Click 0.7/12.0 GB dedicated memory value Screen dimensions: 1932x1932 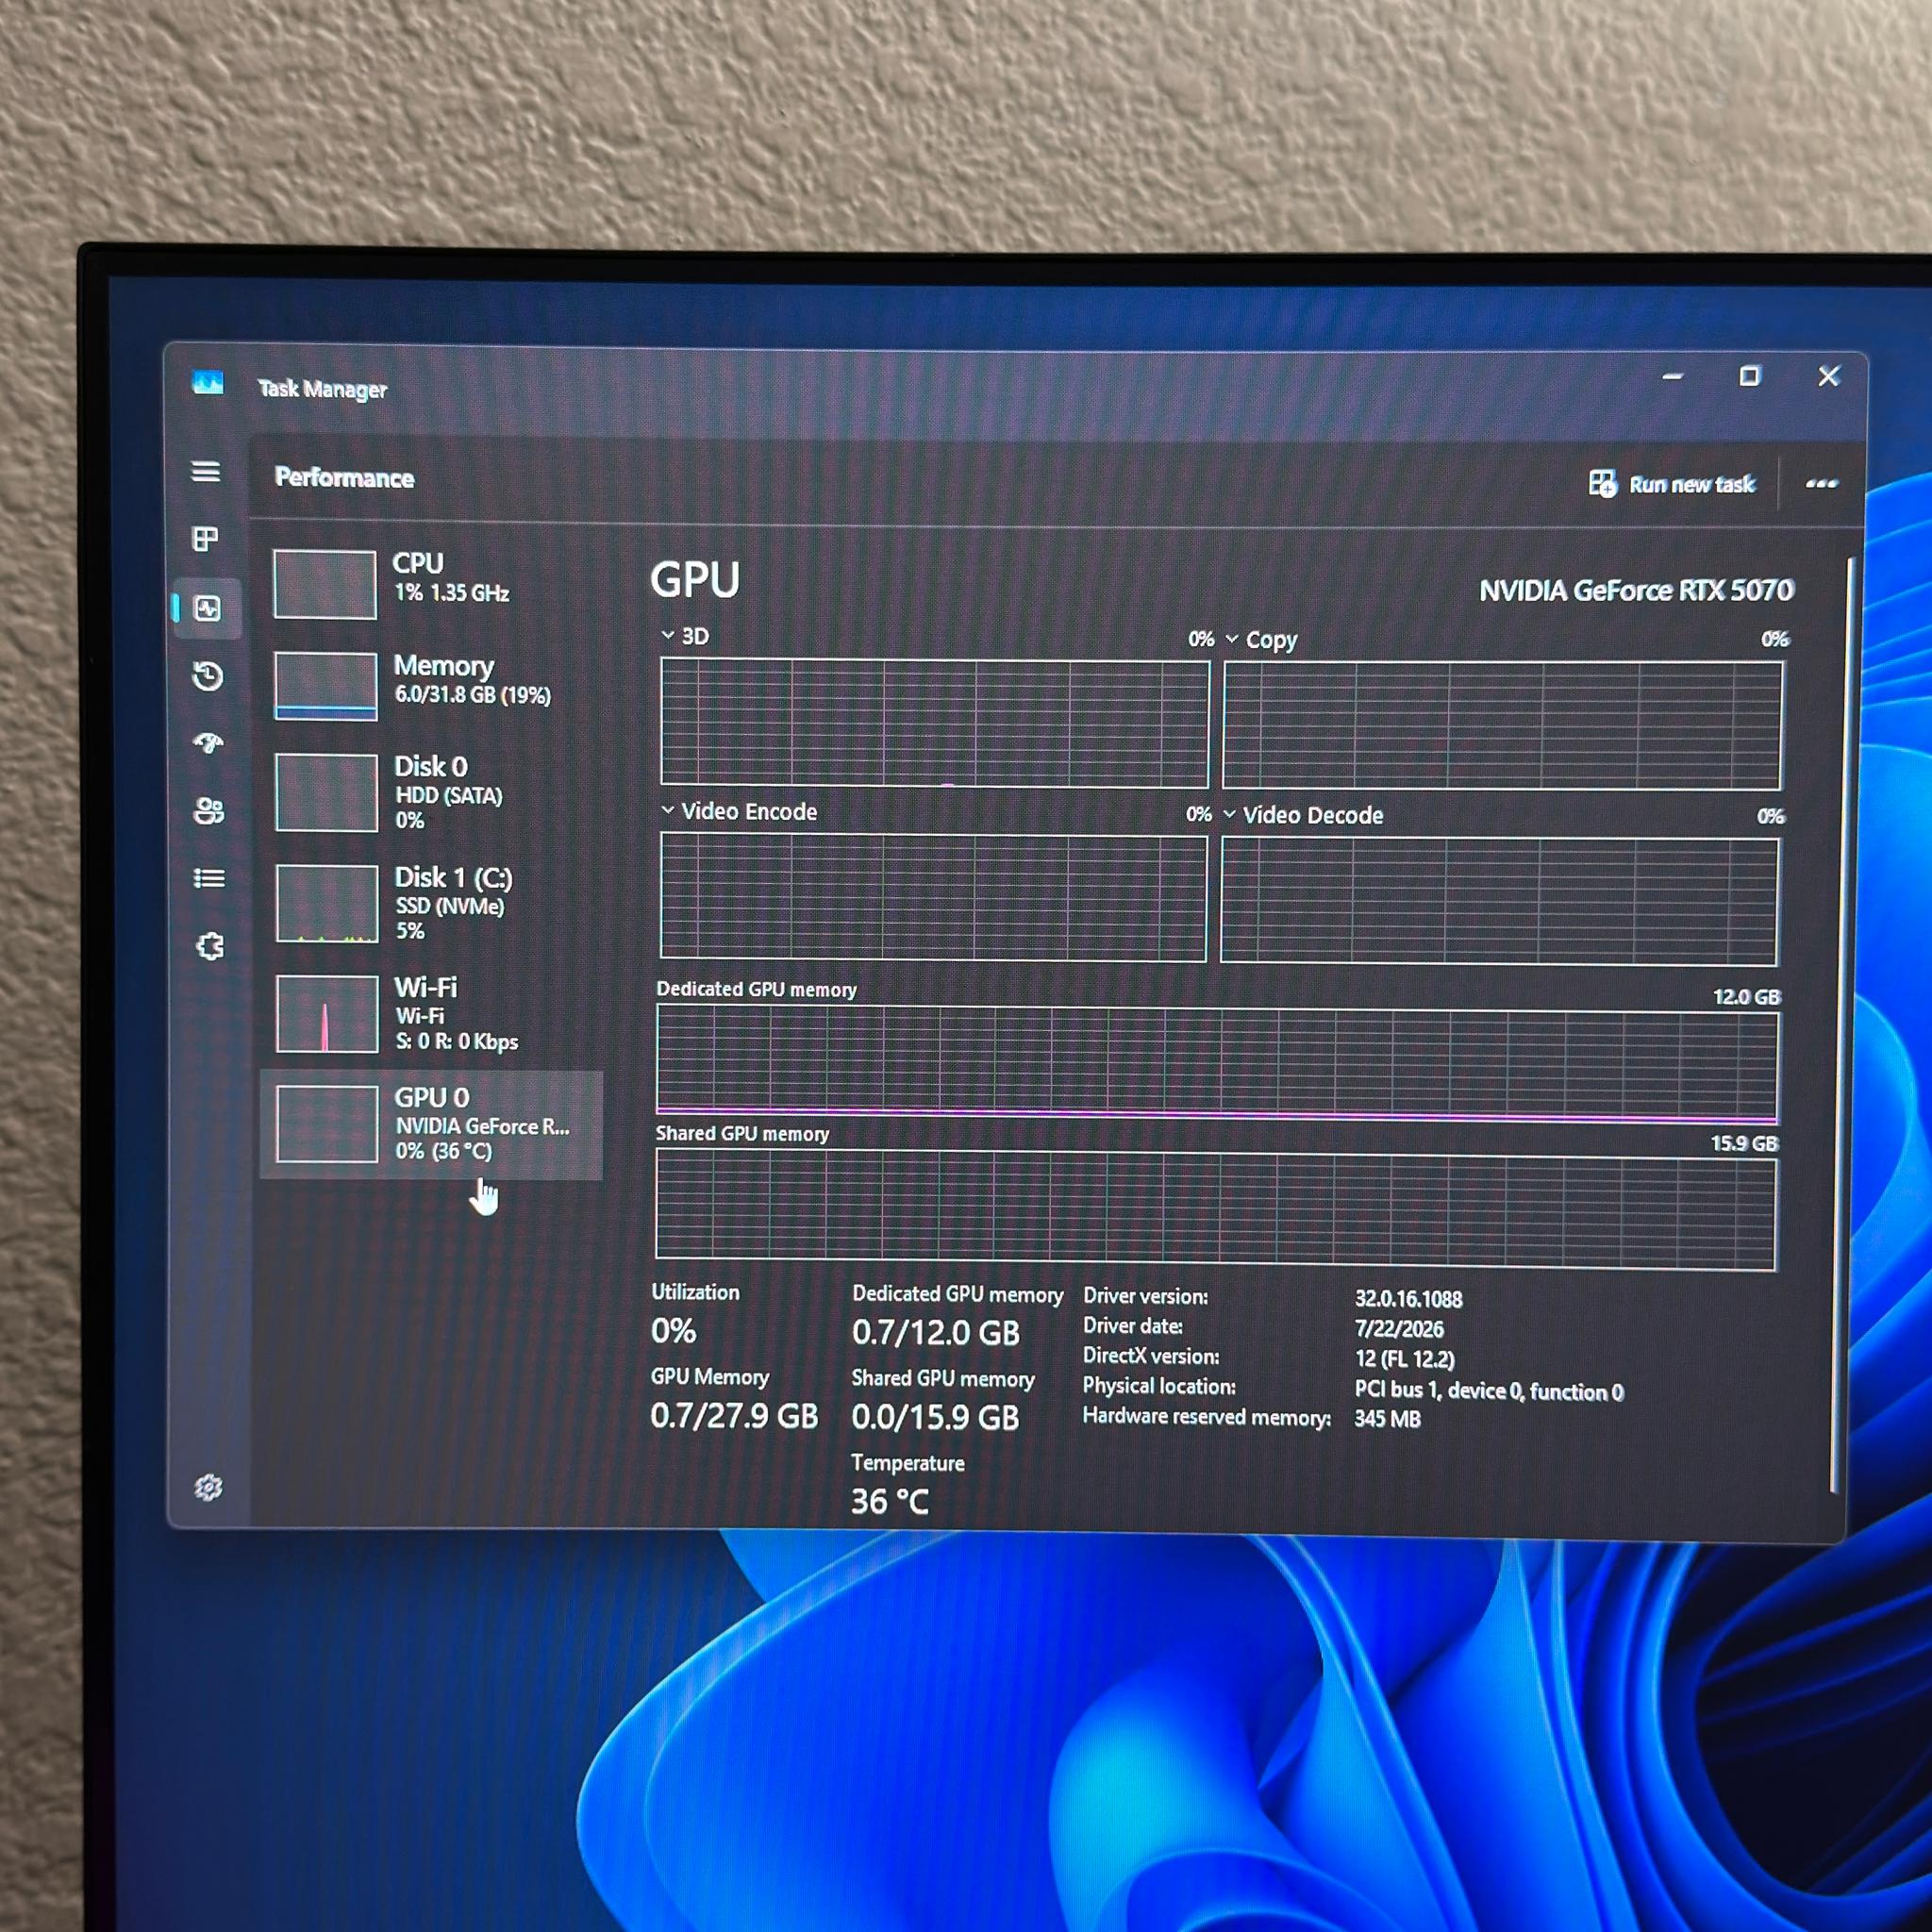tap(936, 1332)
